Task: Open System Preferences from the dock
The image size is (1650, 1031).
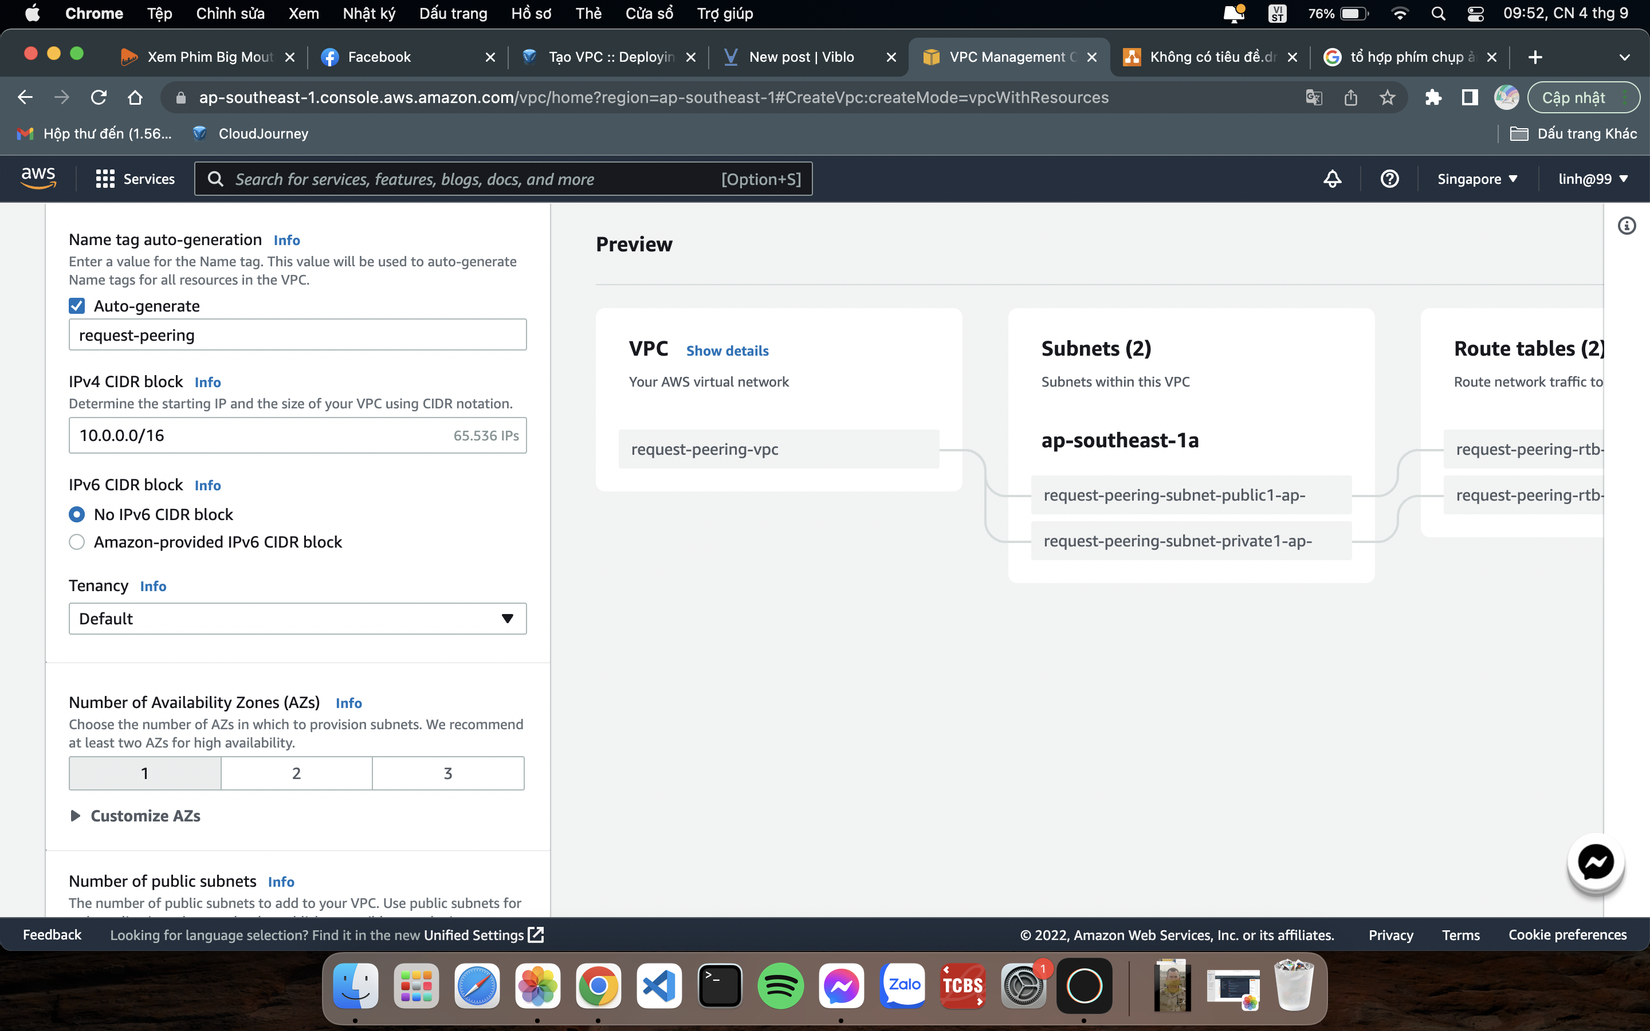Action: point(1024,987)
